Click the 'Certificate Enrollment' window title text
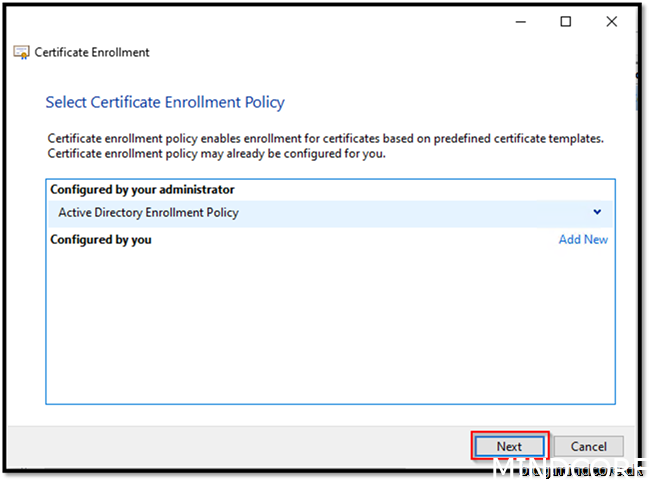The width and height of the screenshot is (650, 481). point(92,52)
